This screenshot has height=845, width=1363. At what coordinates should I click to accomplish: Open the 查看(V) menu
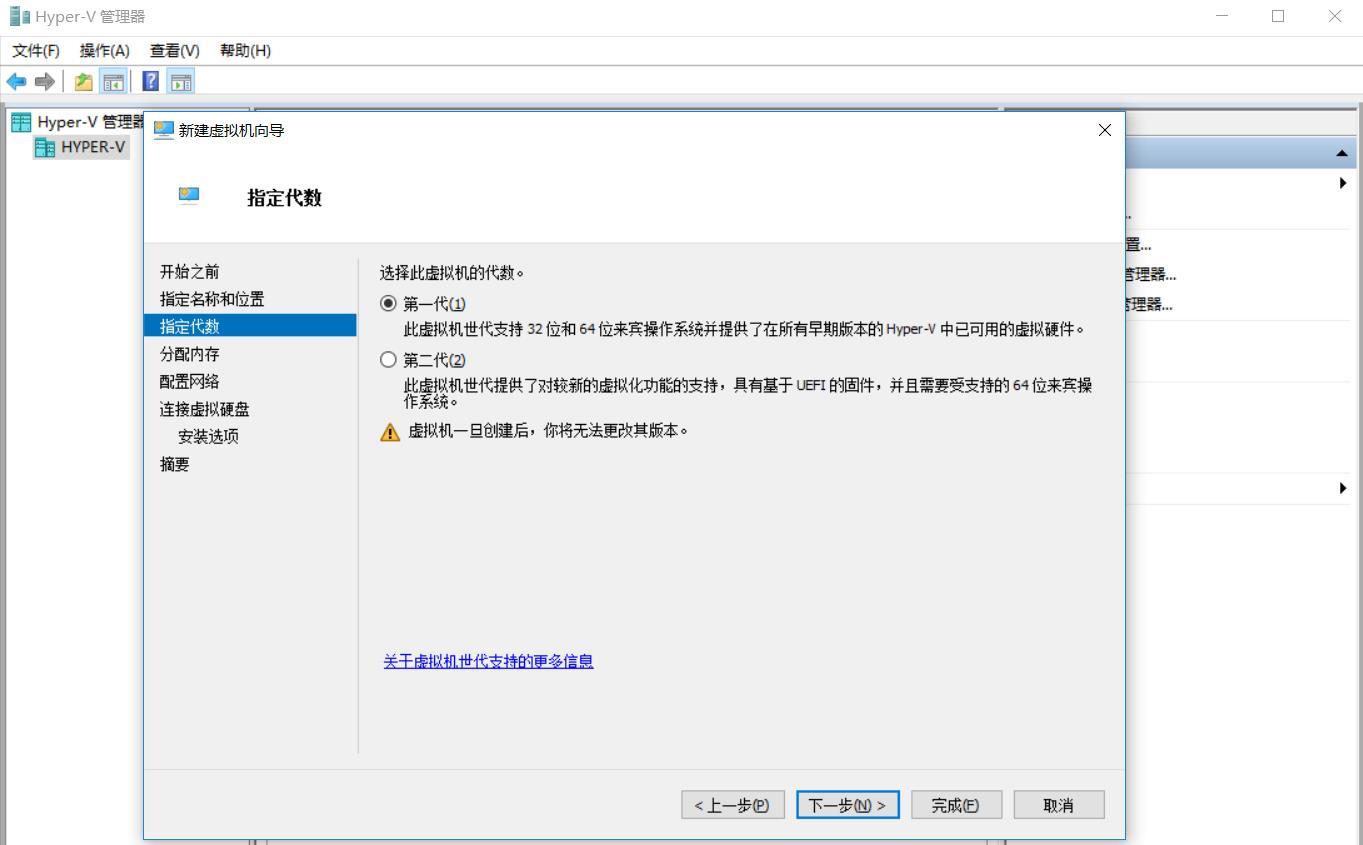pyautogui.click(x=175, y=50)
